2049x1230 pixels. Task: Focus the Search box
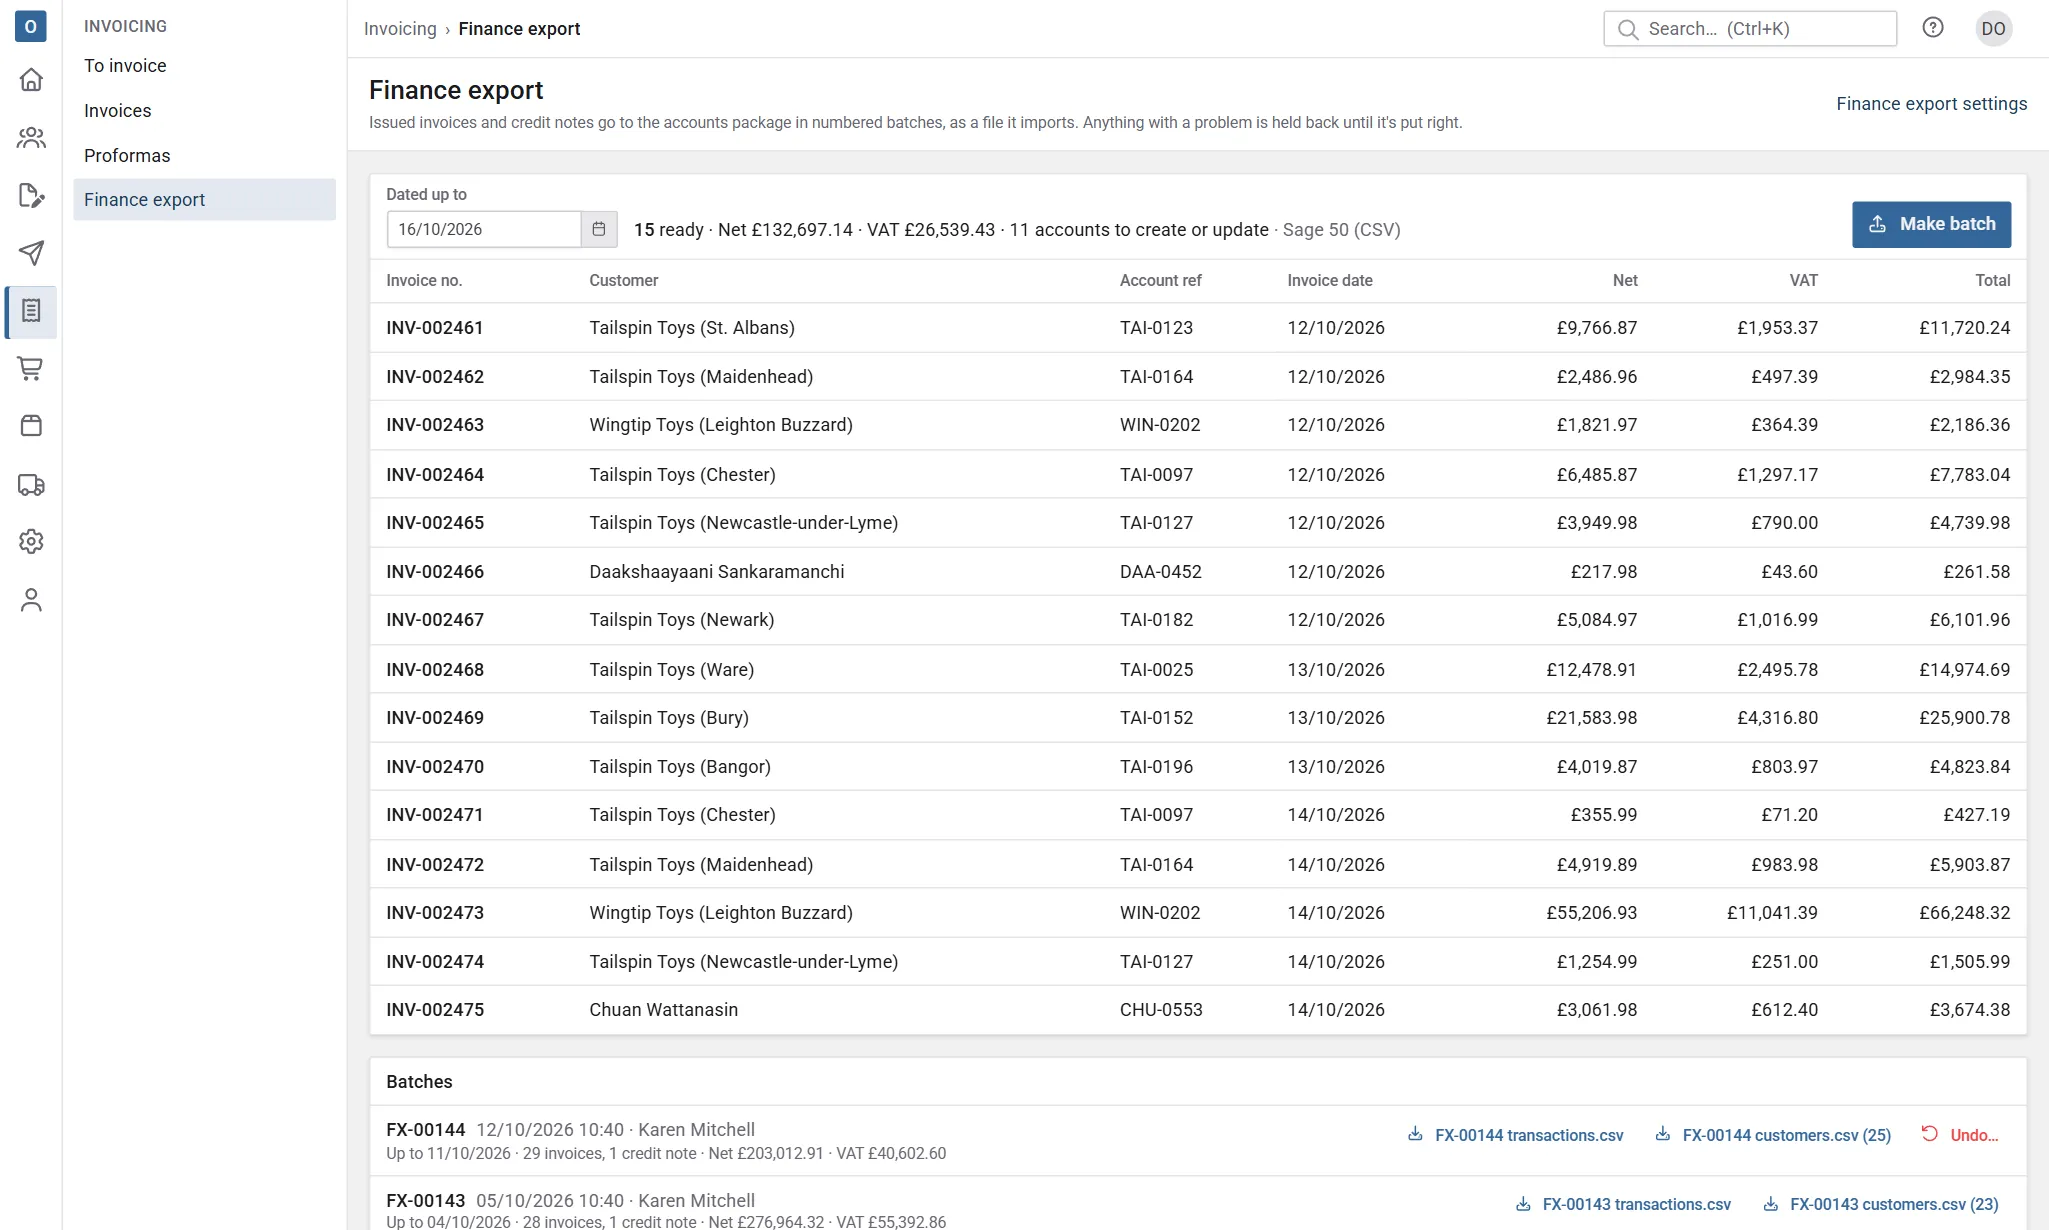coord(1749,29)
